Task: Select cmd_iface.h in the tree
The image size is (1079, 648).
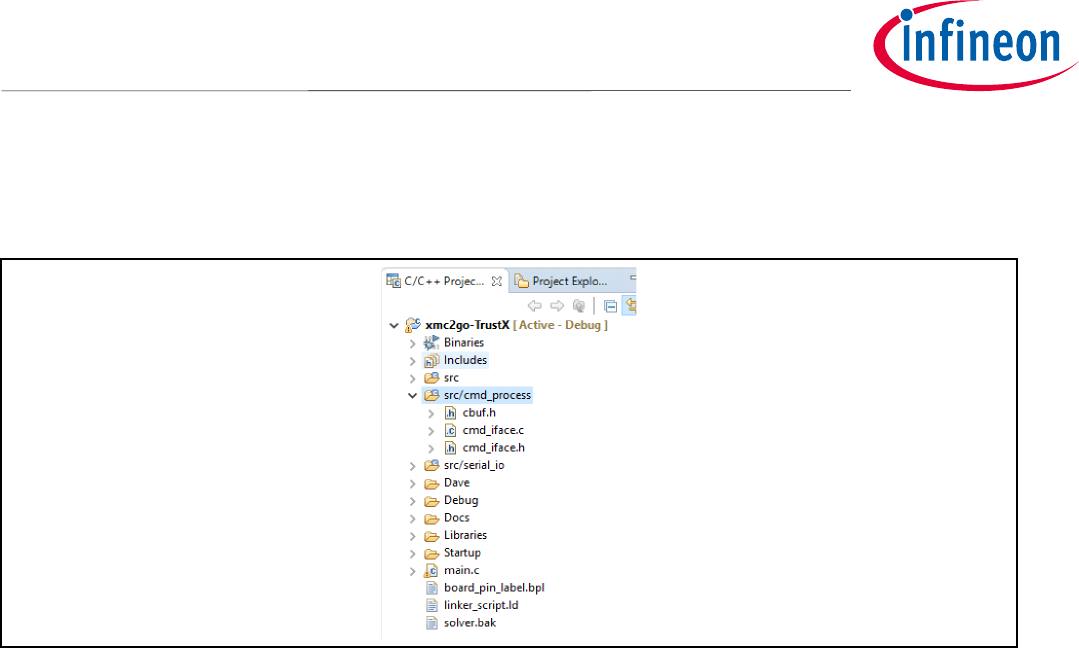Action: coord(493,448)
